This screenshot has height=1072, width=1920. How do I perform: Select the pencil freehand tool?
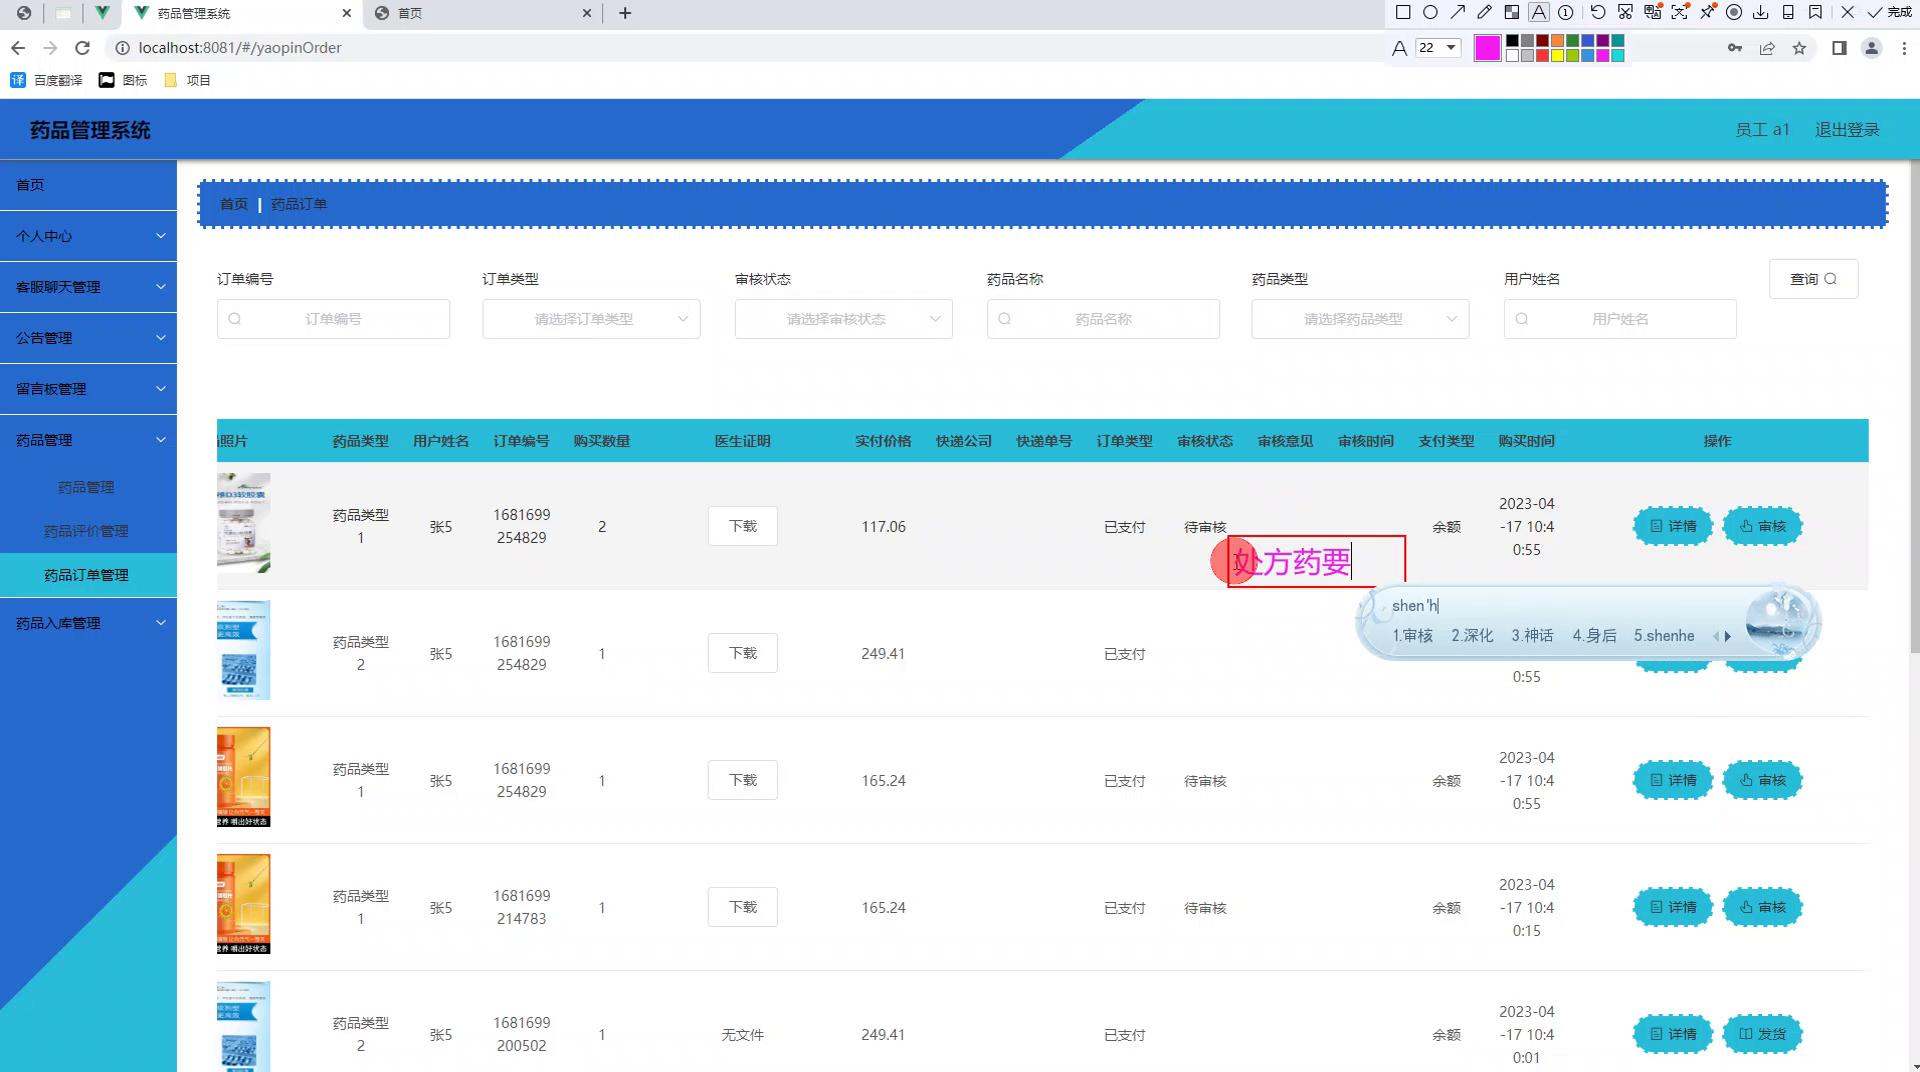point(1485,13)
